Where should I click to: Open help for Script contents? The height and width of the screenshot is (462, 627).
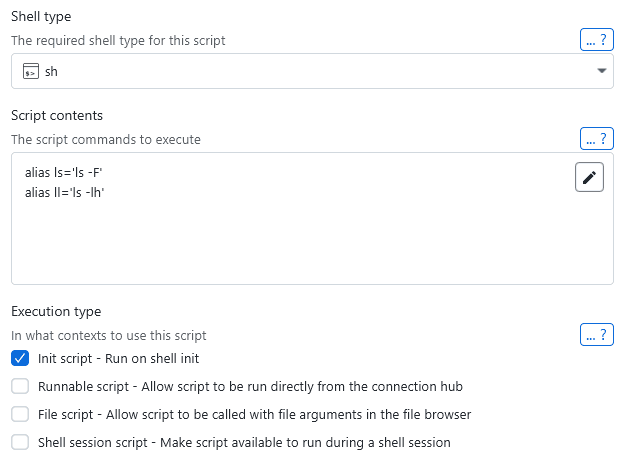click(596, 138)
